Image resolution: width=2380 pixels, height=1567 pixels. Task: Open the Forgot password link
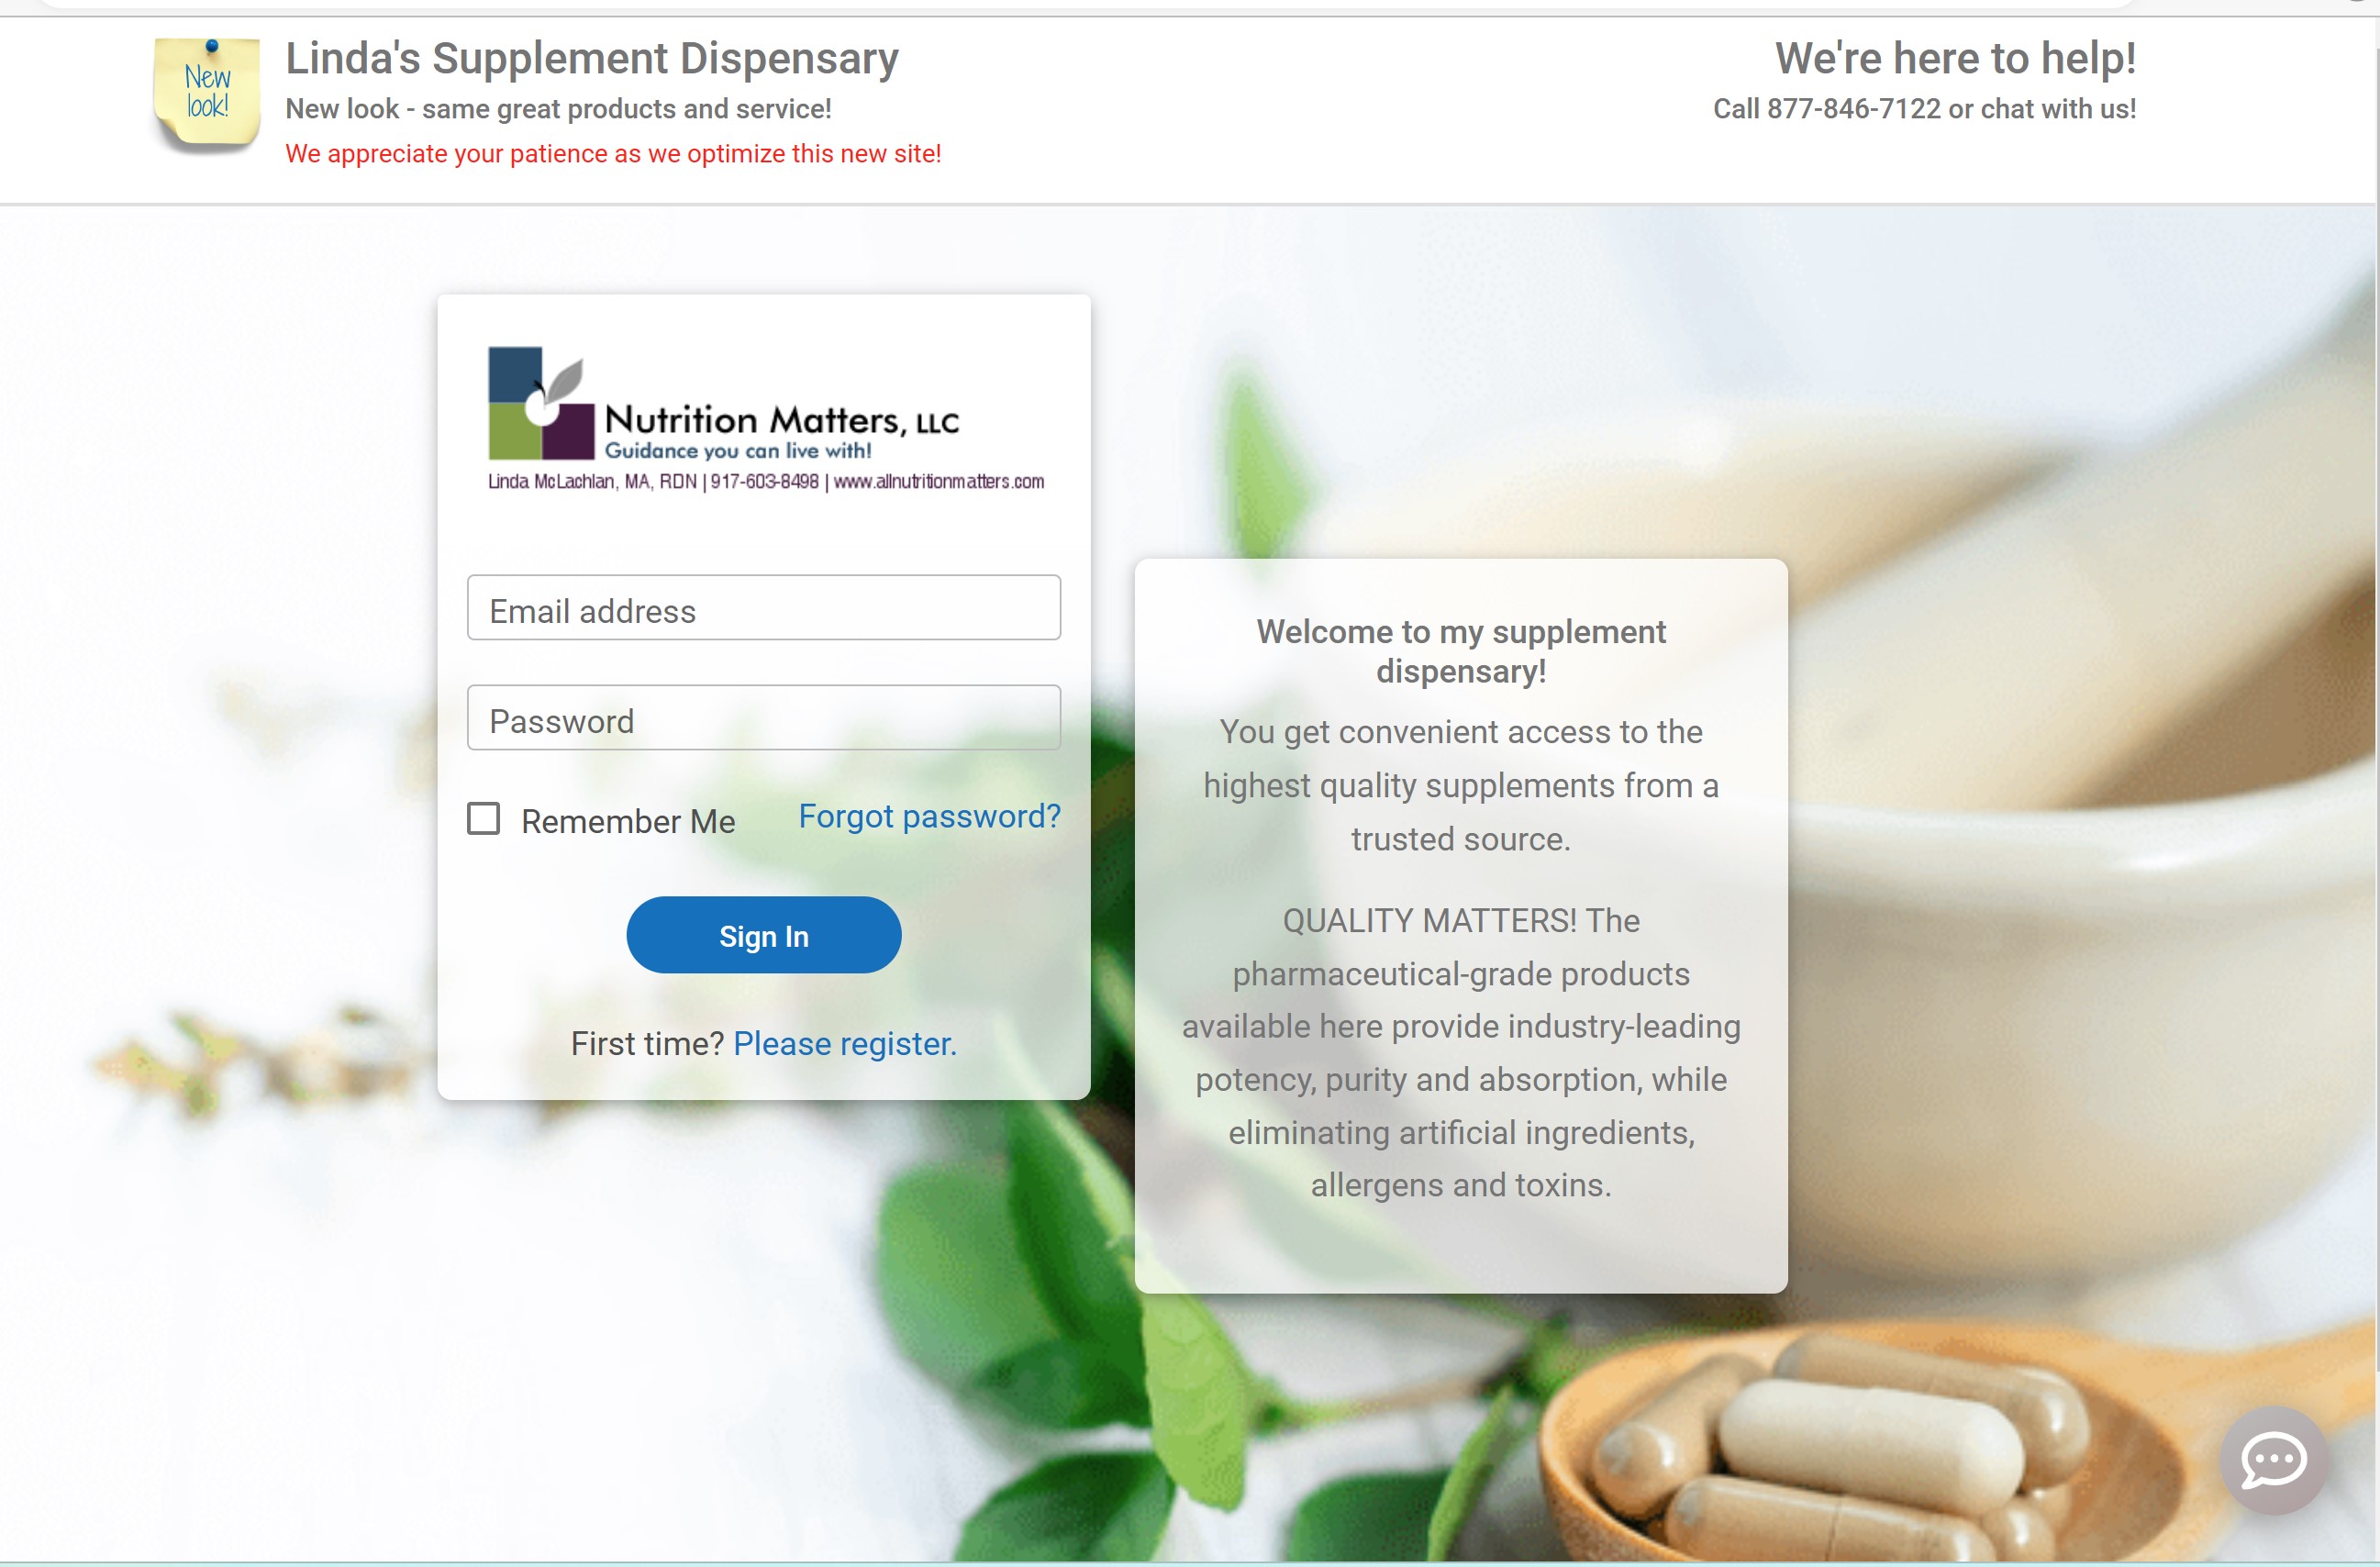point(929,816)
